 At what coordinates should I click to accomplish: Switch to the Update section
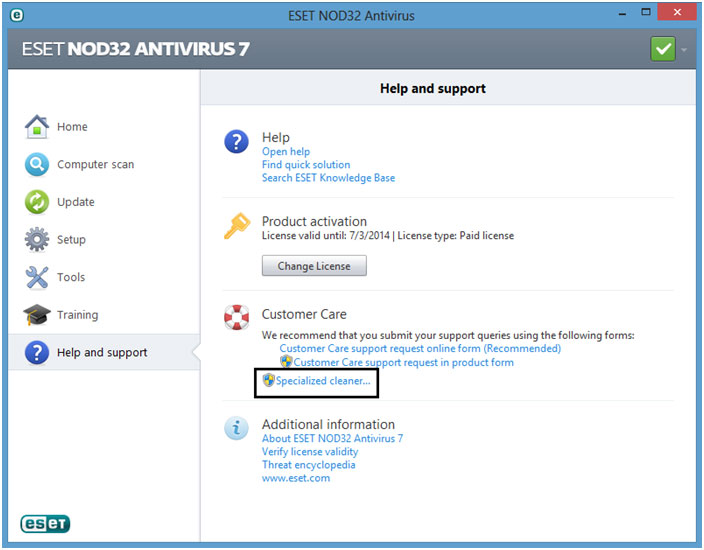(75, 202)
